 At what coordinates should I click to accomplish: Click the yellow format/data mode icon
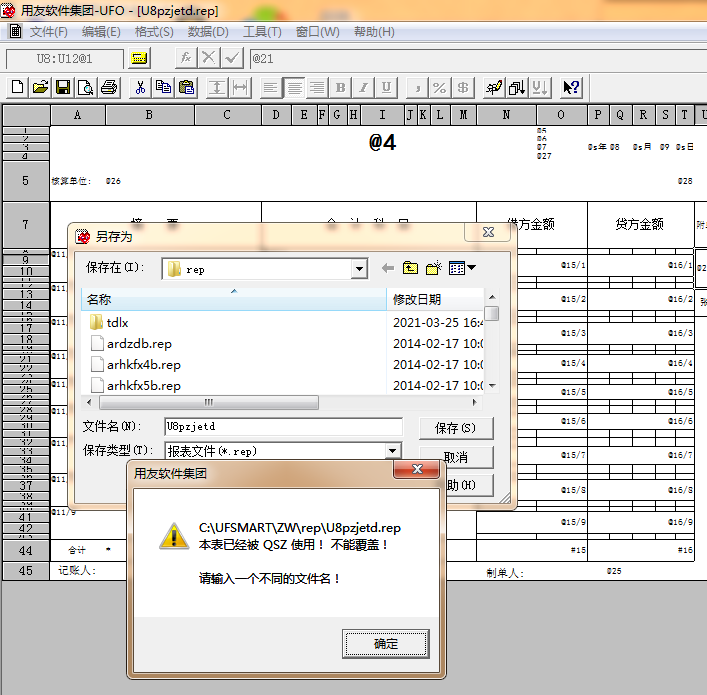139,58
